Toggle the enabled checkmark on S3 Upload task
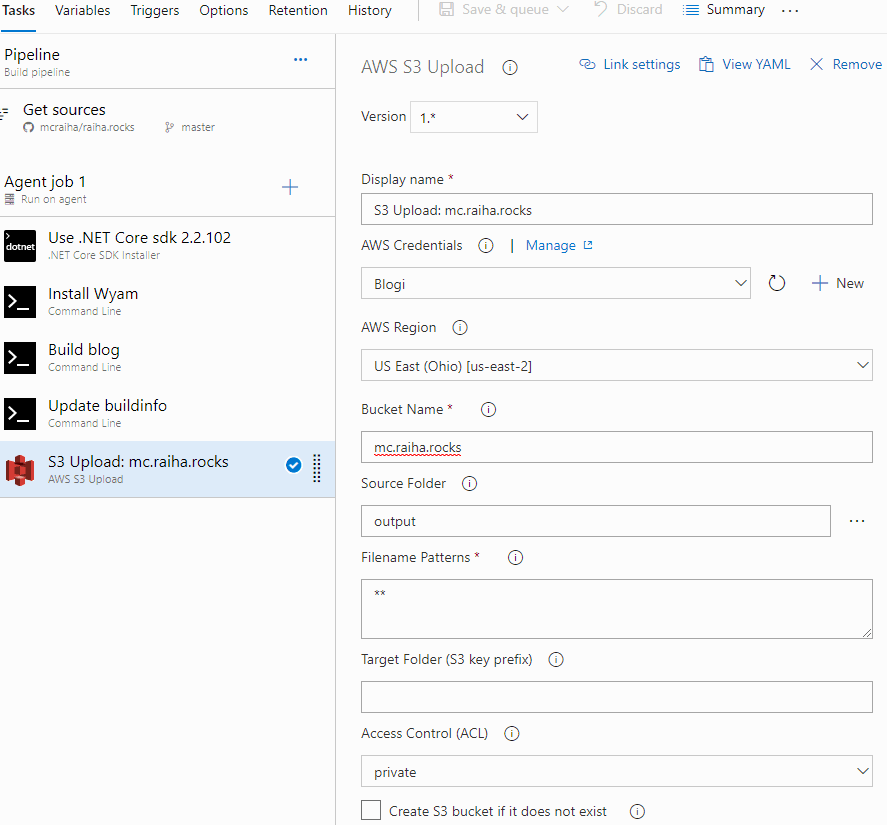The height and width of the screenshot is (825, 887). click(x=293, y=464)
